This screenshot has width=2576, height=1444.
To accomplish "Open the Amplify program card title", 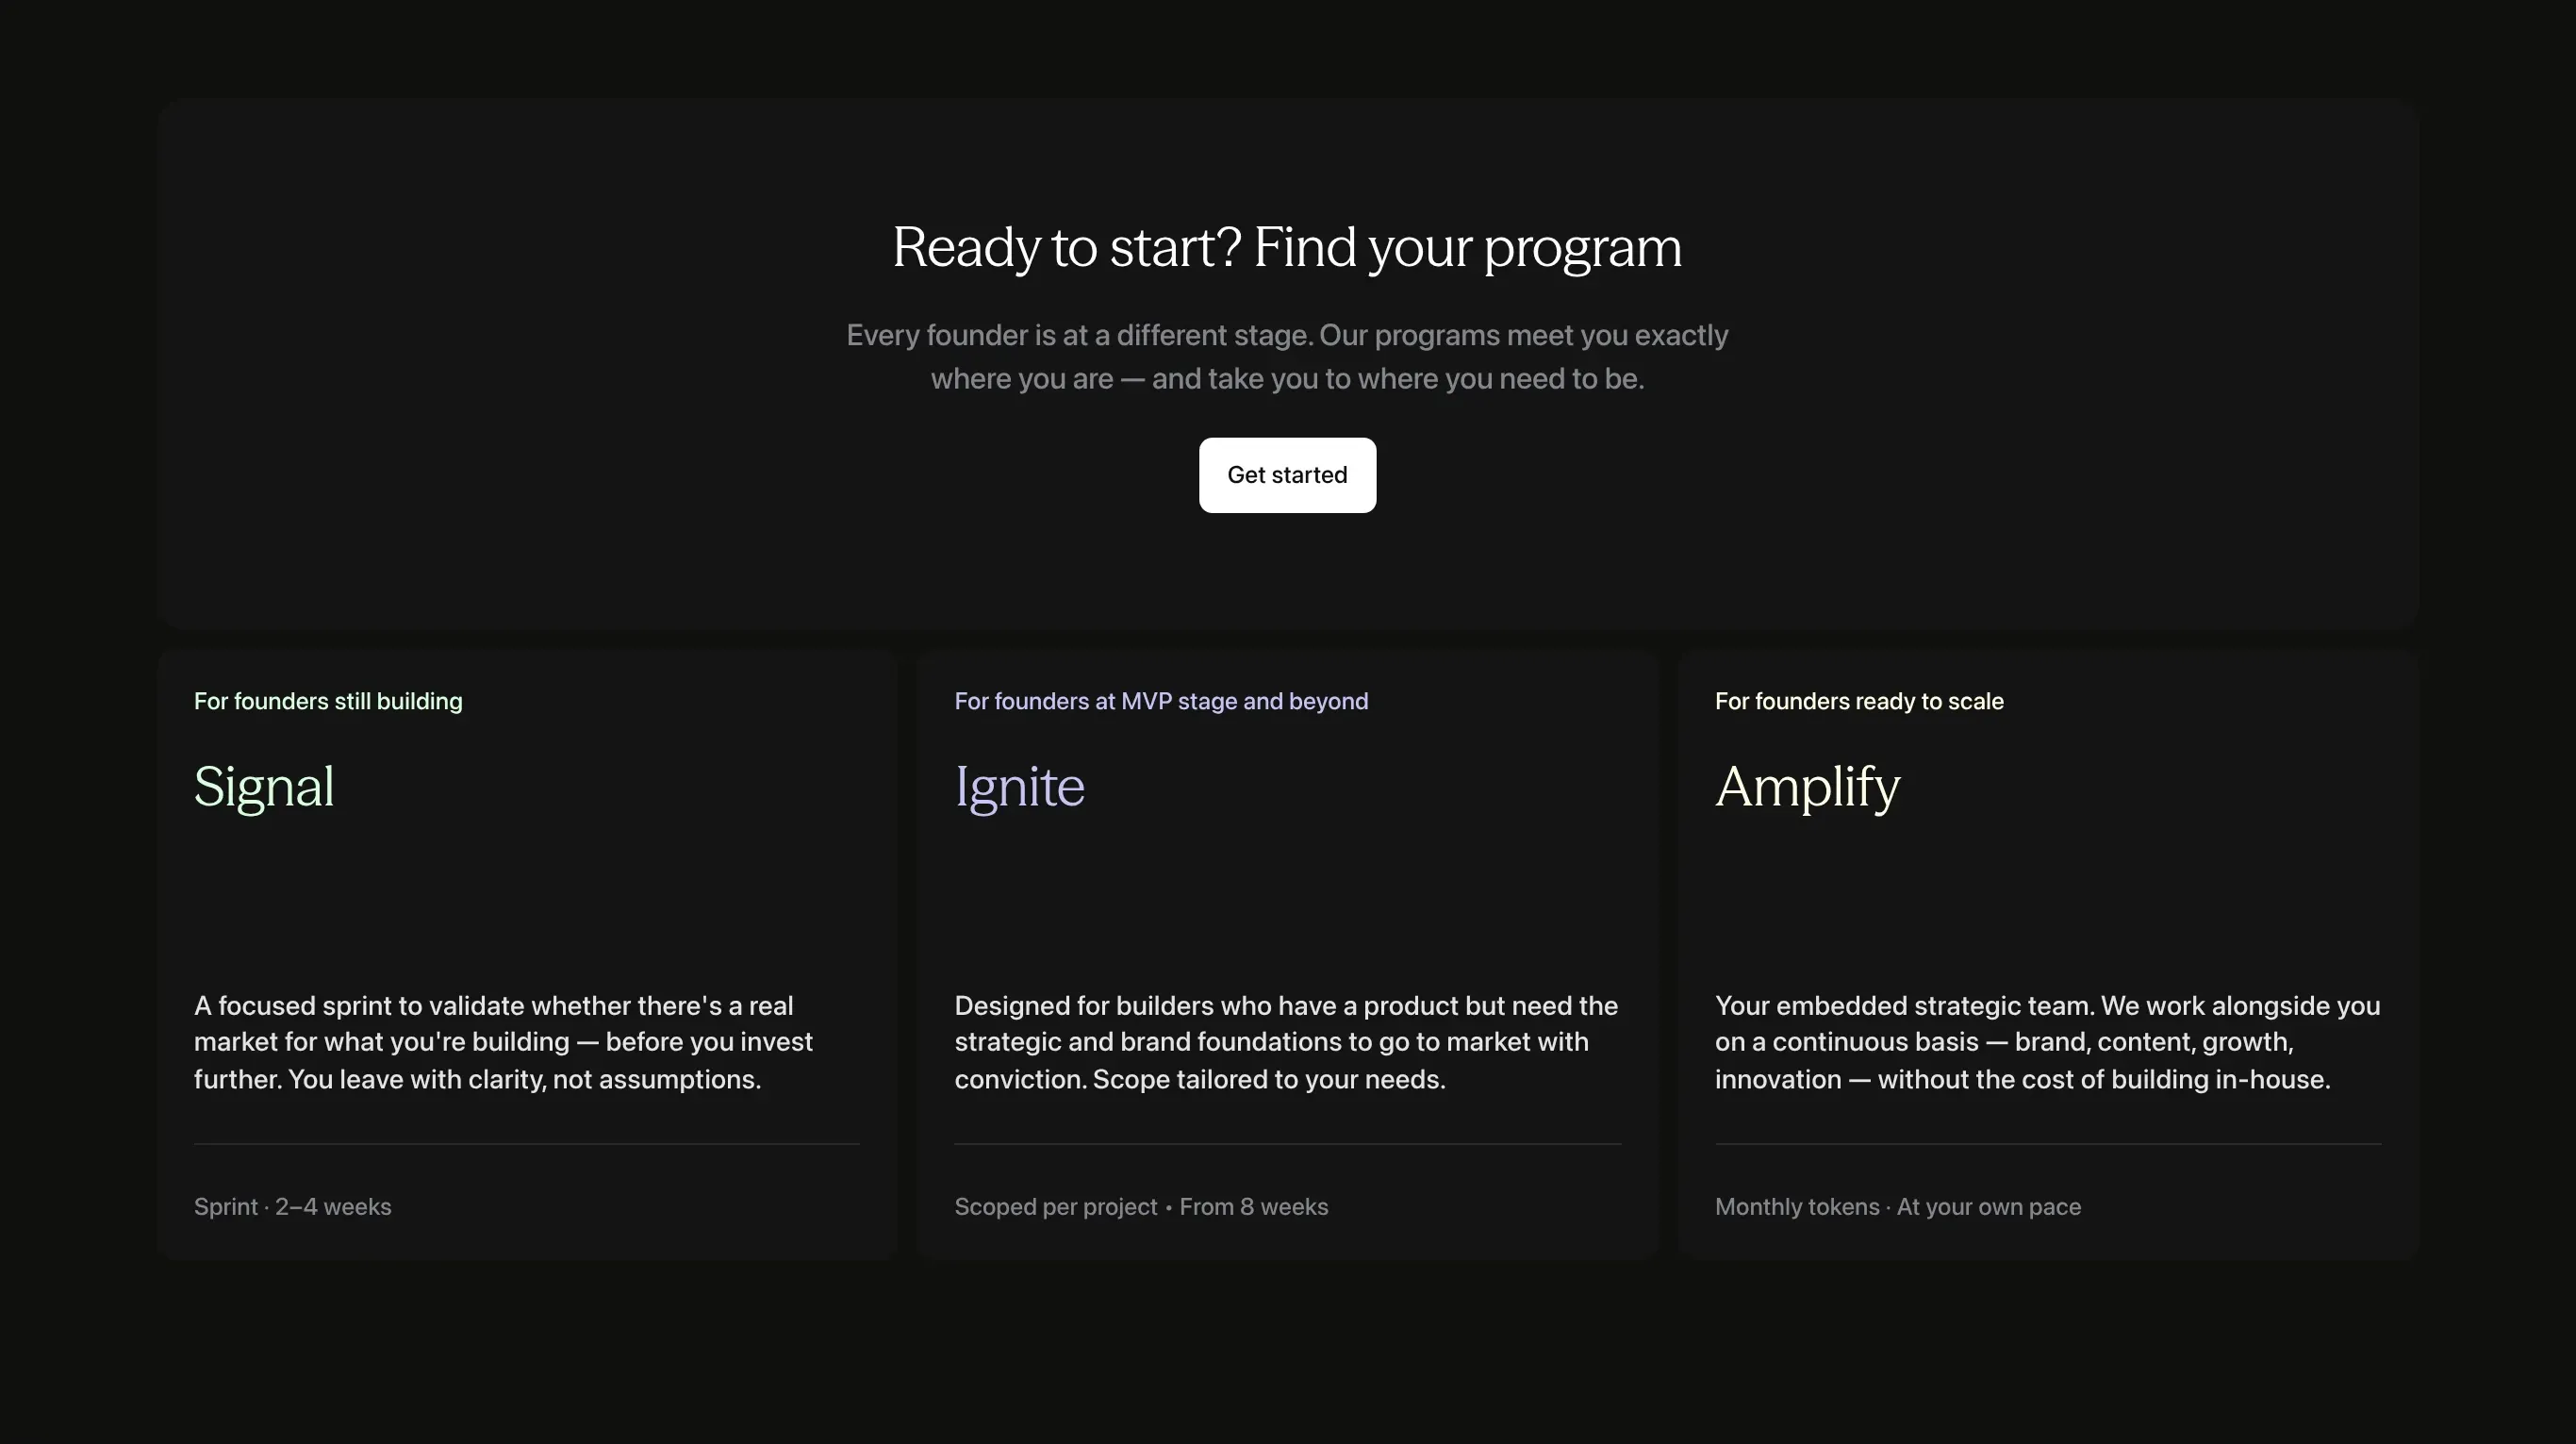I will [x=1807, y=787].
